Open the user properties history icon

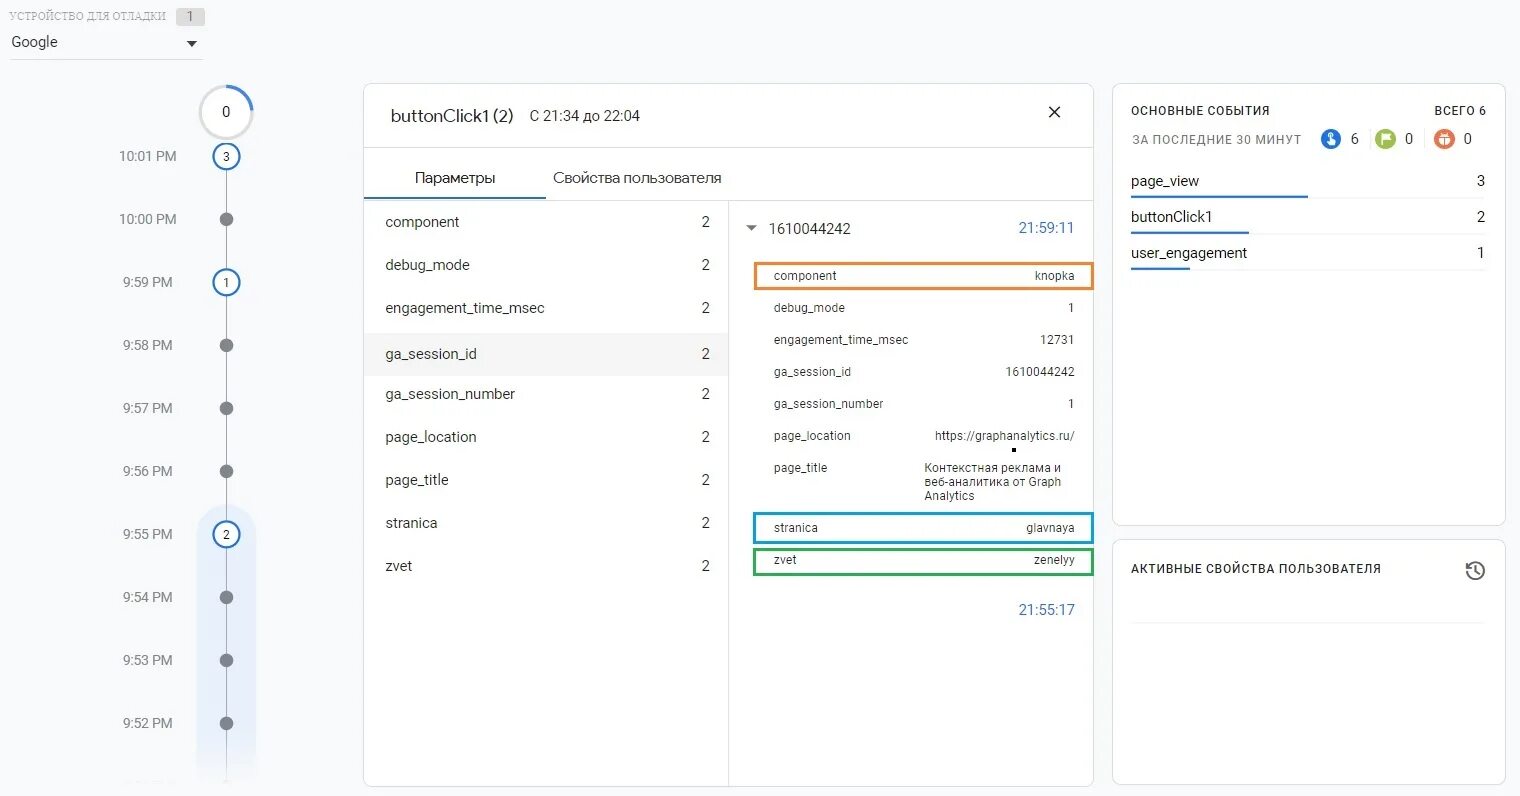coord(1474,571)
